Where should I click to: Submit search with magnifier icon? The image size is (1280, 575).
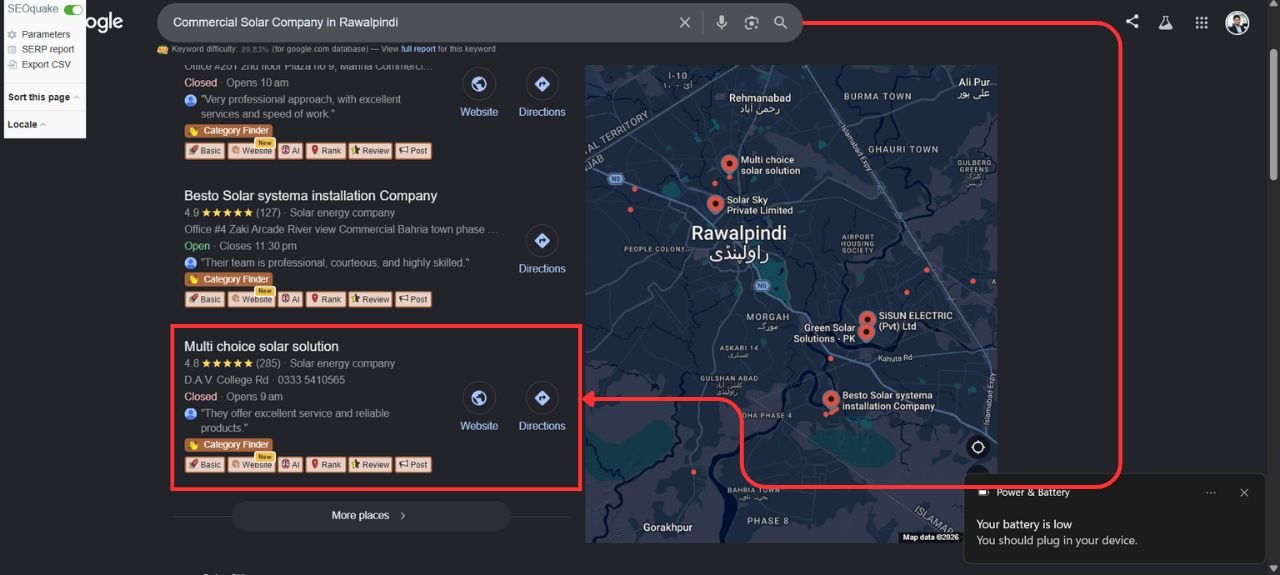coord(781,22)
